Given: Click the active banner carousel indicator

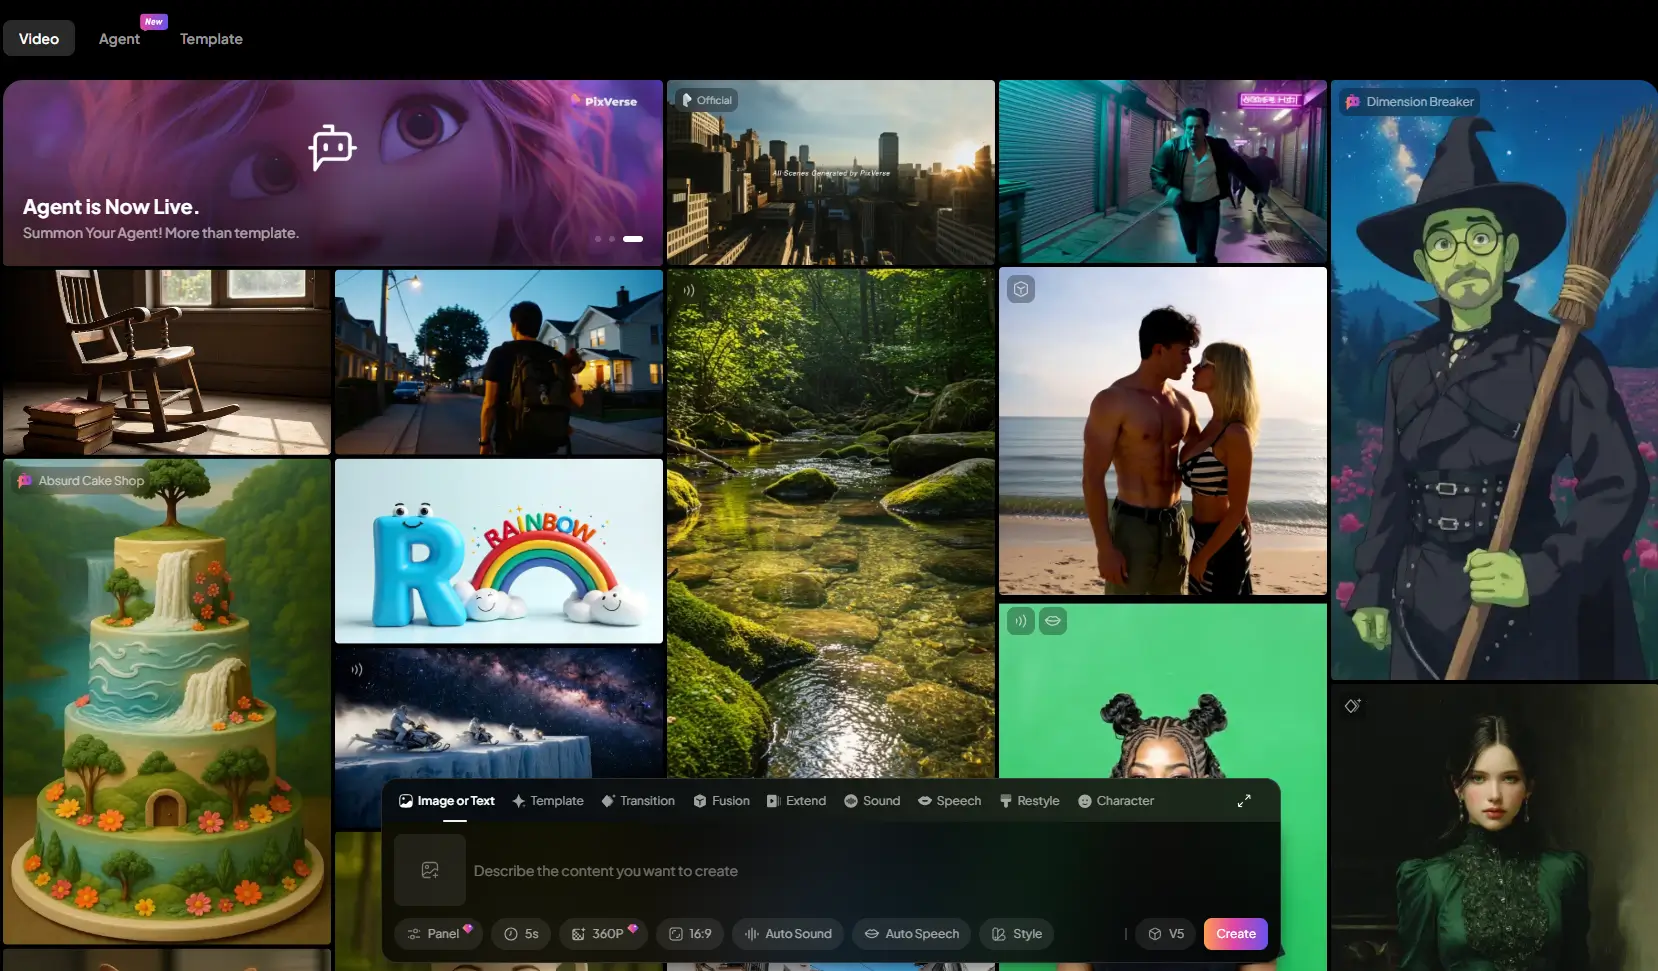Looking at the screenshot, I should [633, 239].
